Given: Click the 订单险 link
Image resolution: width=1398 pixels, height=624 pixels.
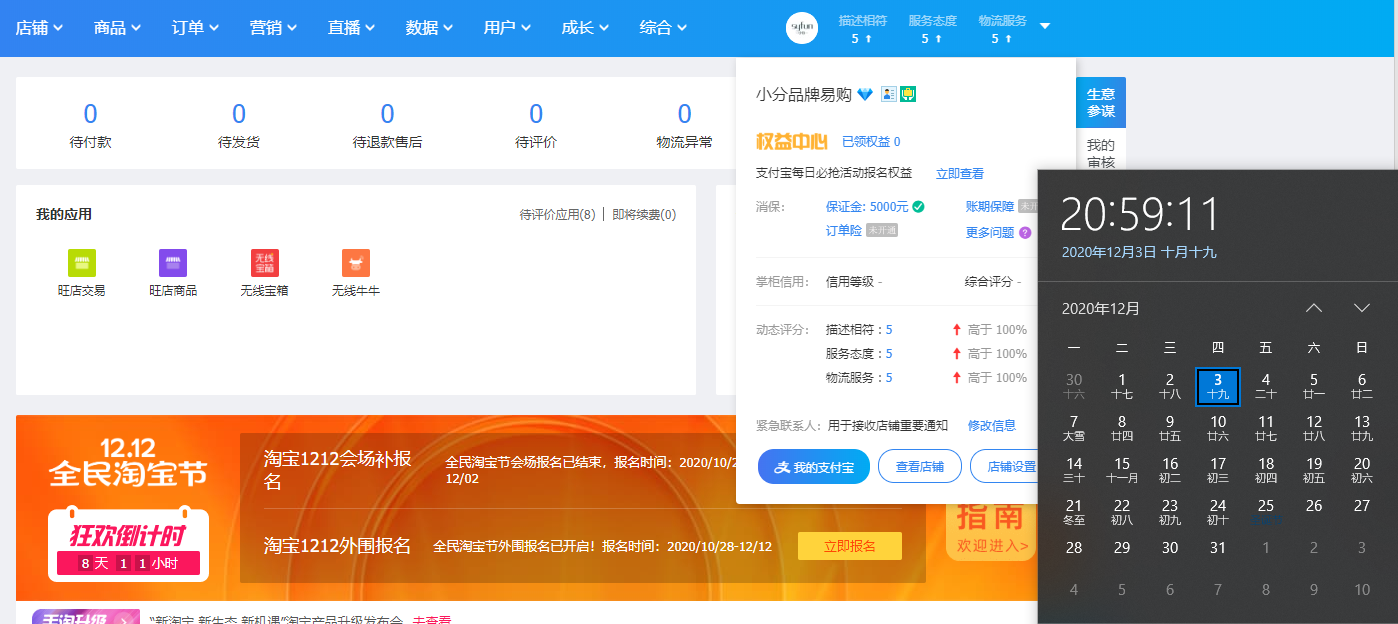Looking at the screenshot, I should tap(844, 230).
